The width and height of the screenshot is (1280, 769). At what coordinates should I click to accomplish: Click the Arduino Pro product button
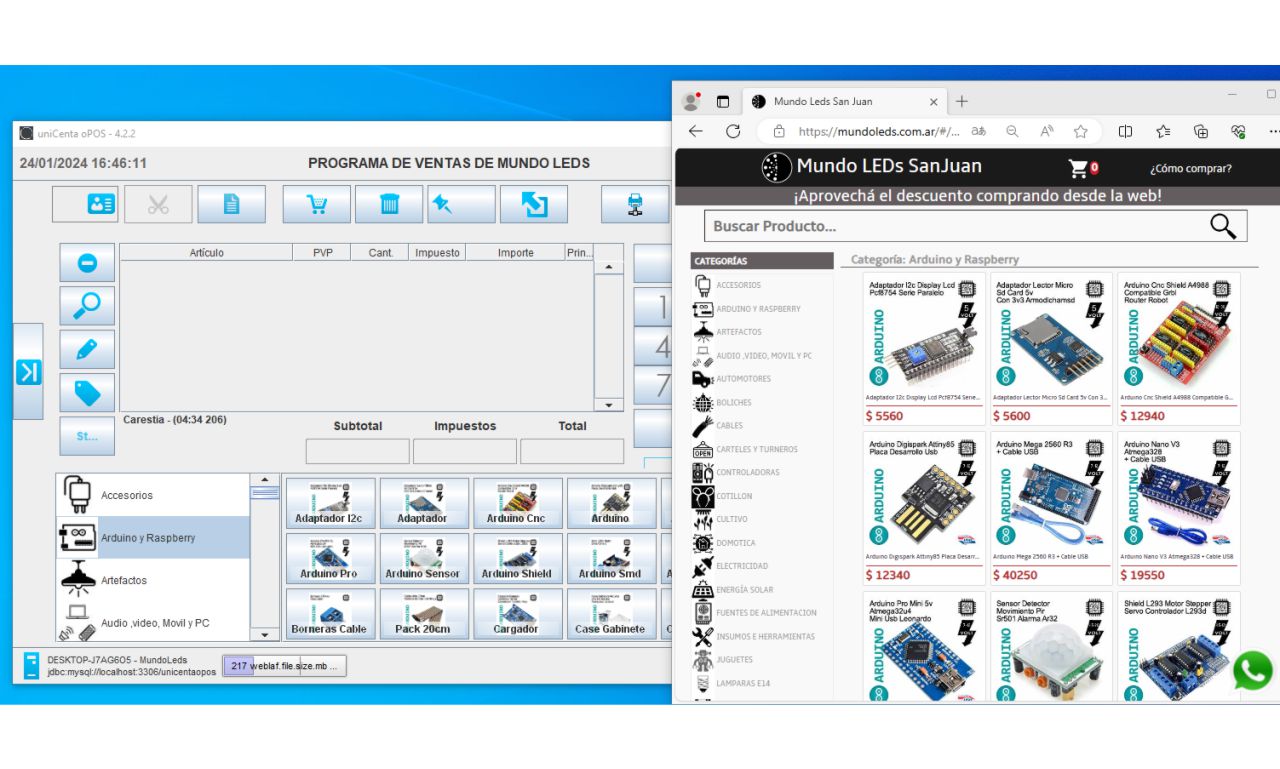[331, 558]
